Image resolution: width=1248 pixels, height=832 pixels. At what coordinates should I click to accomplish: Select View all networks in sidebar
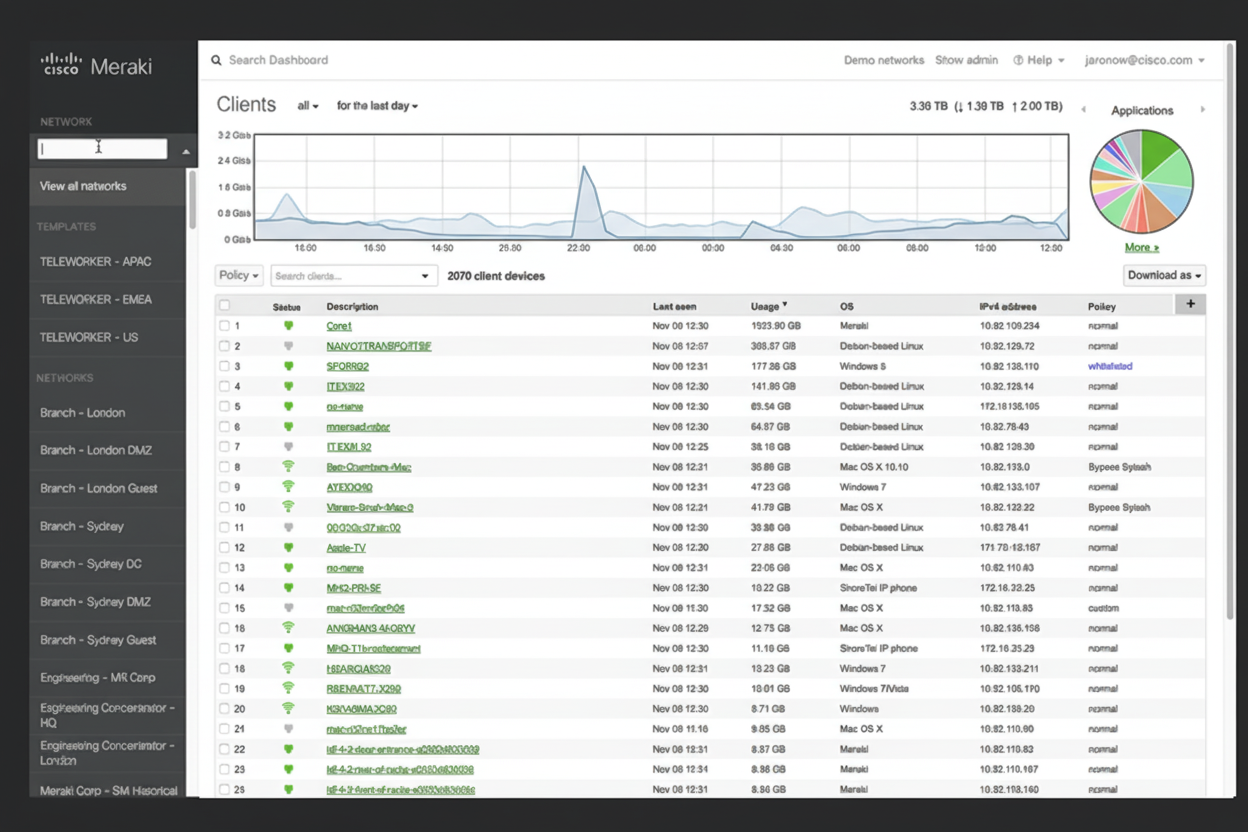click(86, 185)
